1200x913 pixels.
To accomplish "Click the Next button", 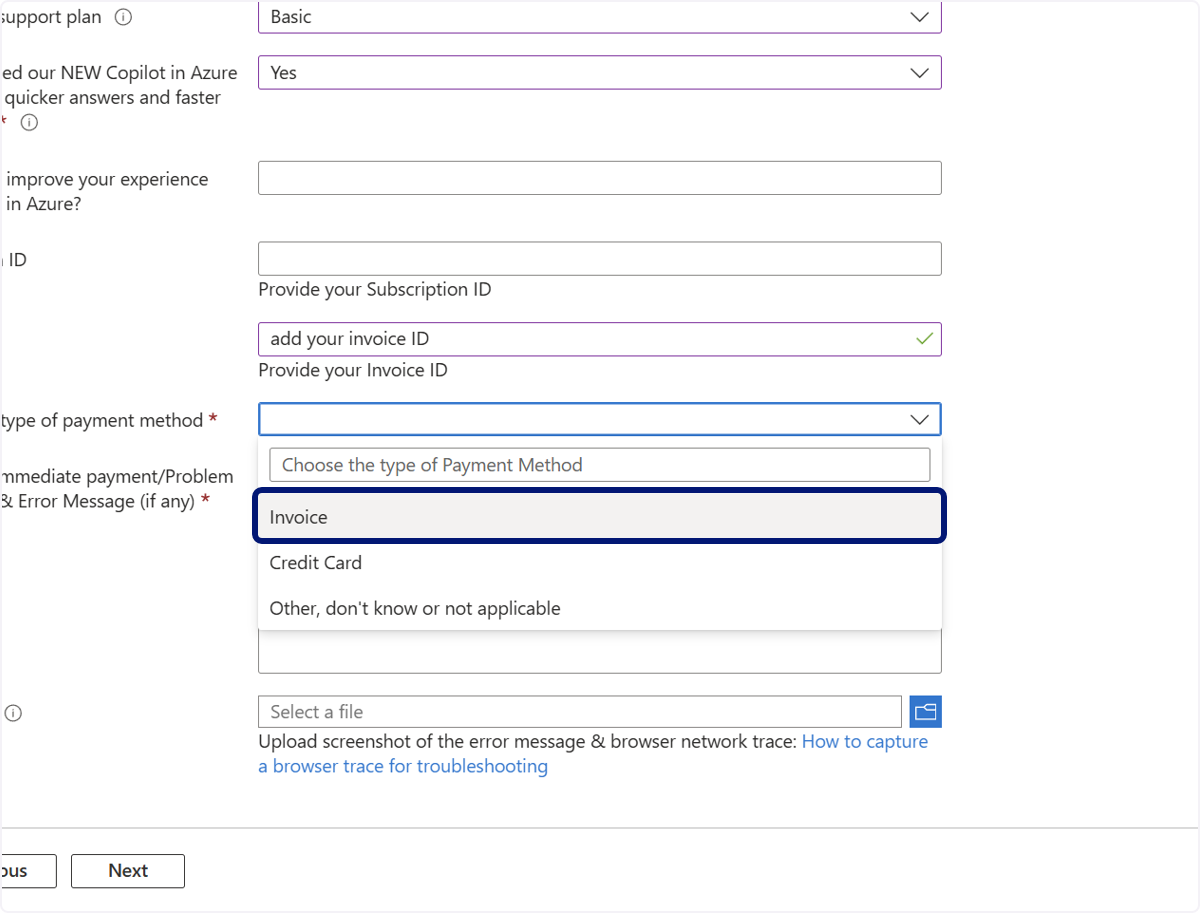I will pyautogui.click(x=128, y=871).
